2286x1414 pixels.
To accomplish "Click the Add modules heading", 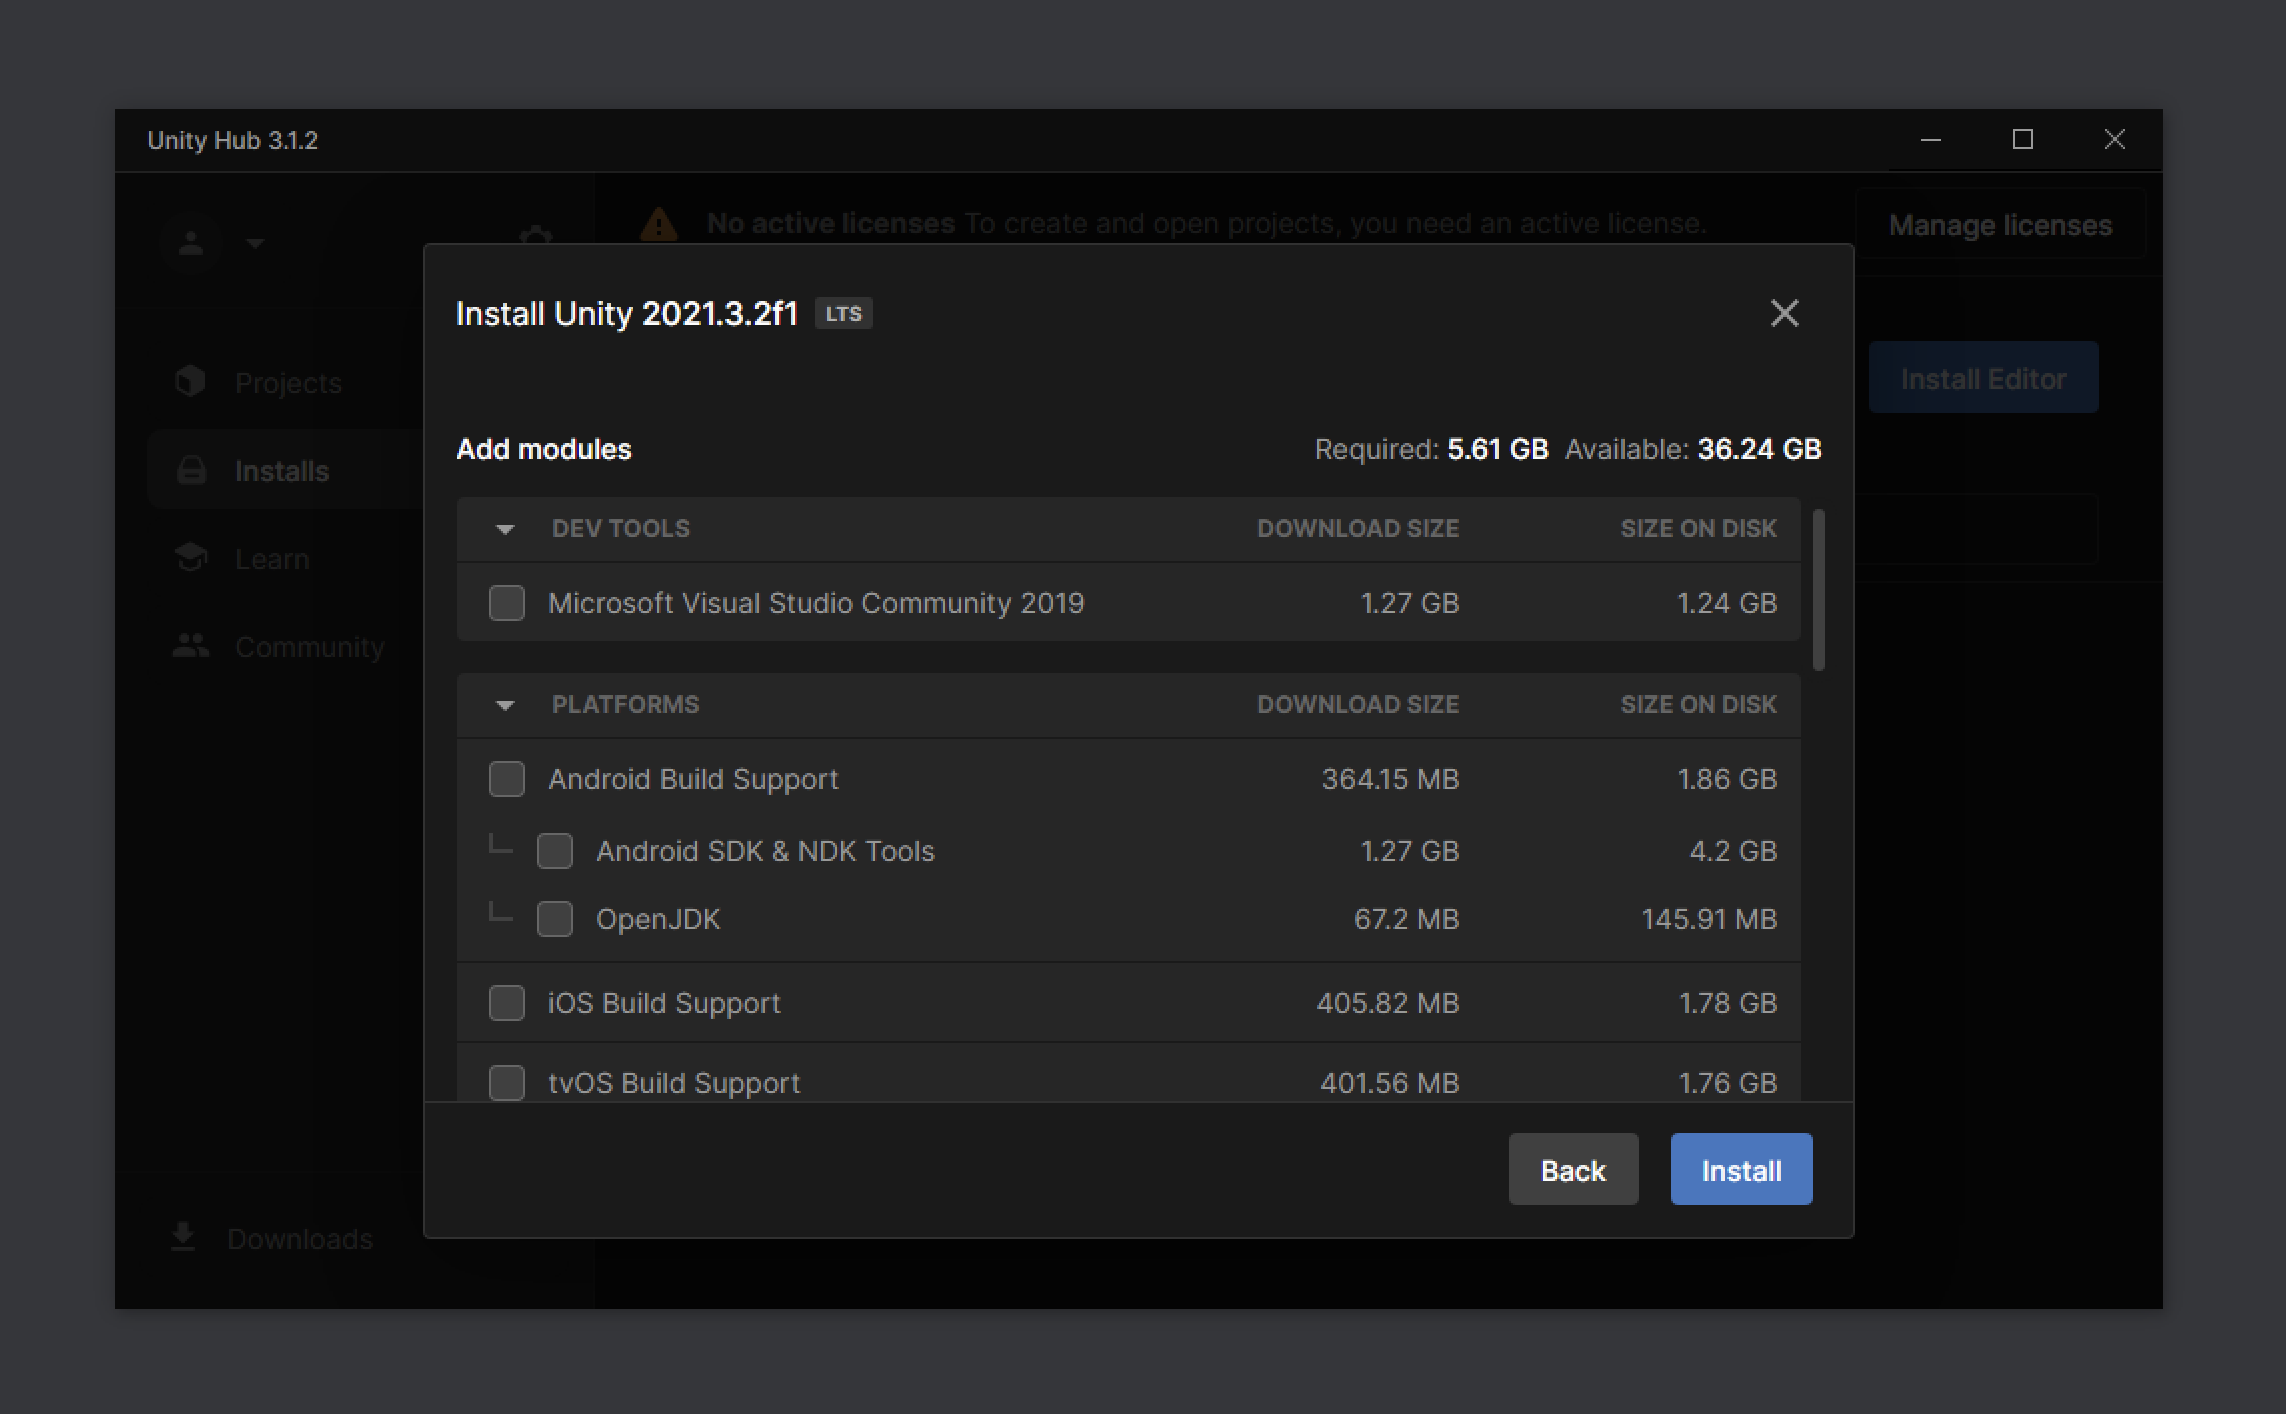I will point(544,450).
